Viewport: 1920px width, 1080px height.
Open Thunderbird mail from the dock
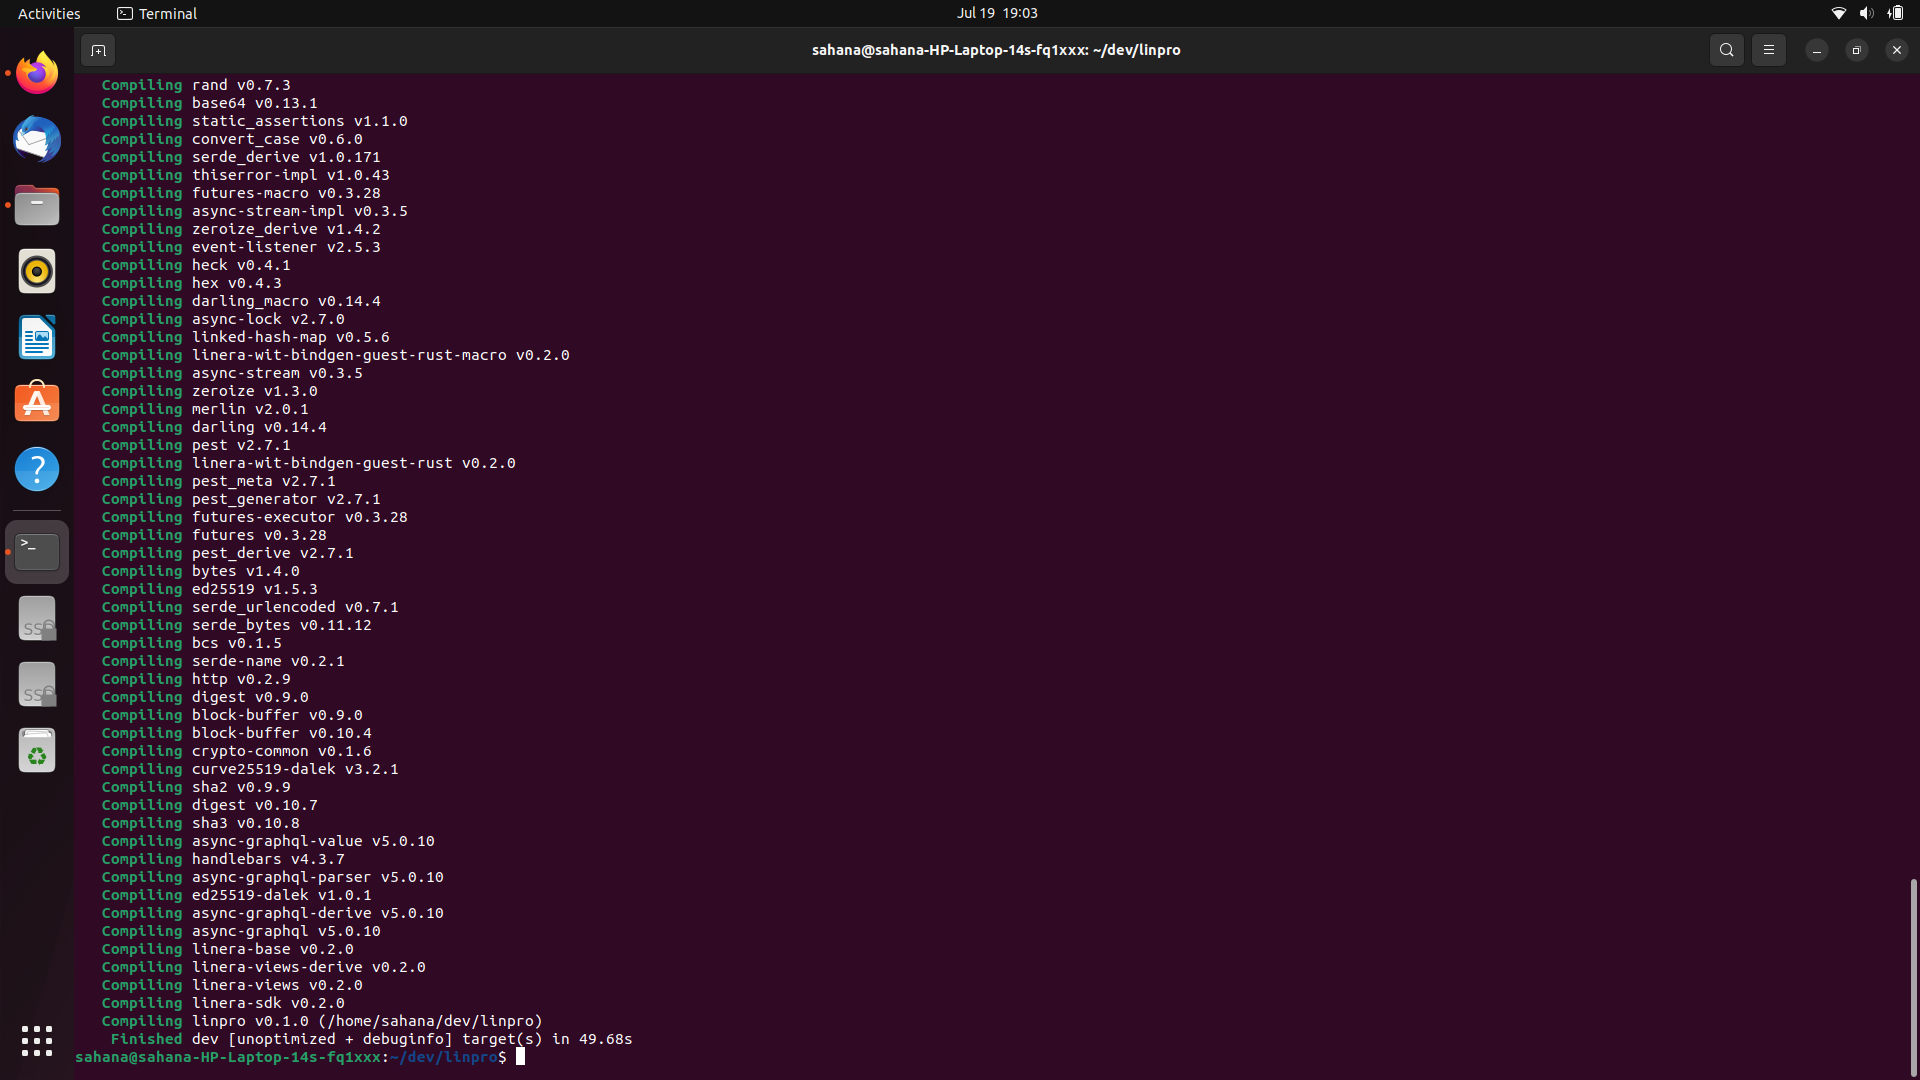37,139
